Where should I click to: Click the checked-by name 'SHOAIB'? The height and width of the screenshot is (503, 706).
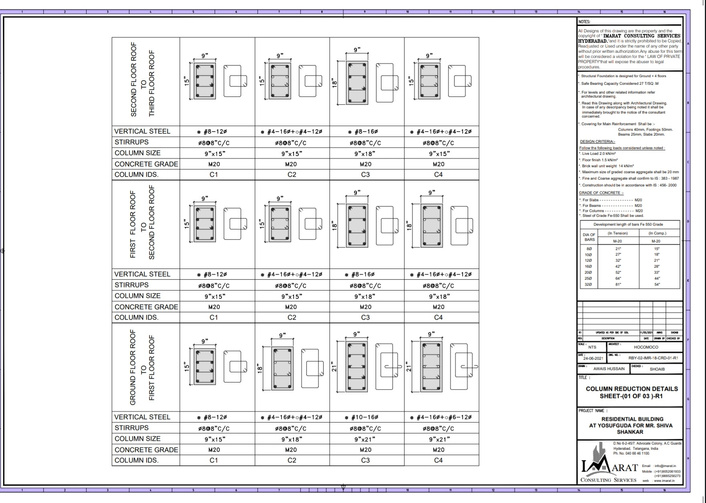[x=657, y=369]
